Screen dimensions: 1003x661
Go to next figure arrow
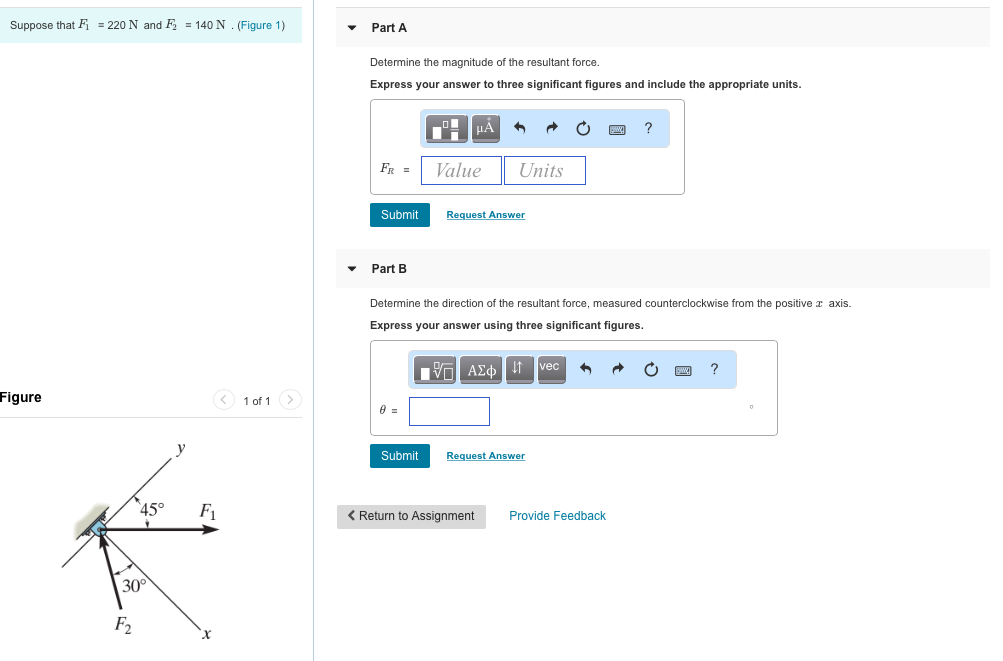click(x=290, y=400)
